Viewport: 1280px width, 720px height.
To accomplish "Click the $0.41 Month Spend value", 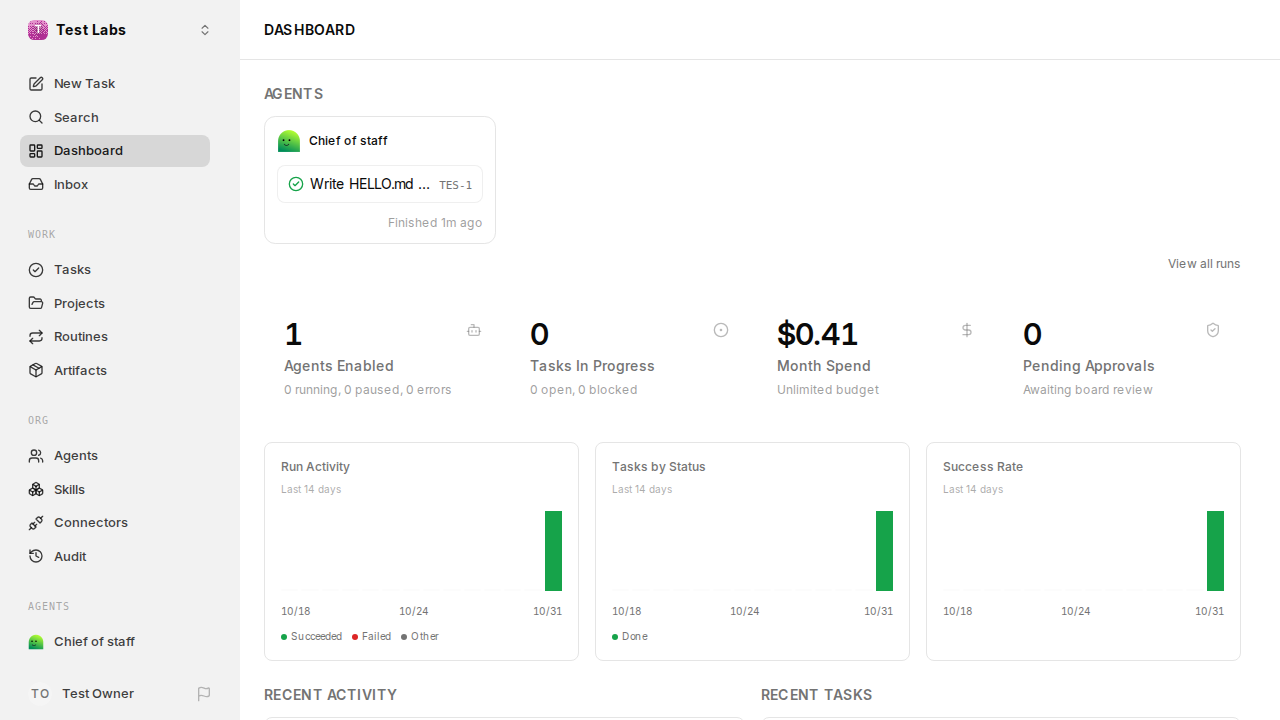I will point(817,334).
